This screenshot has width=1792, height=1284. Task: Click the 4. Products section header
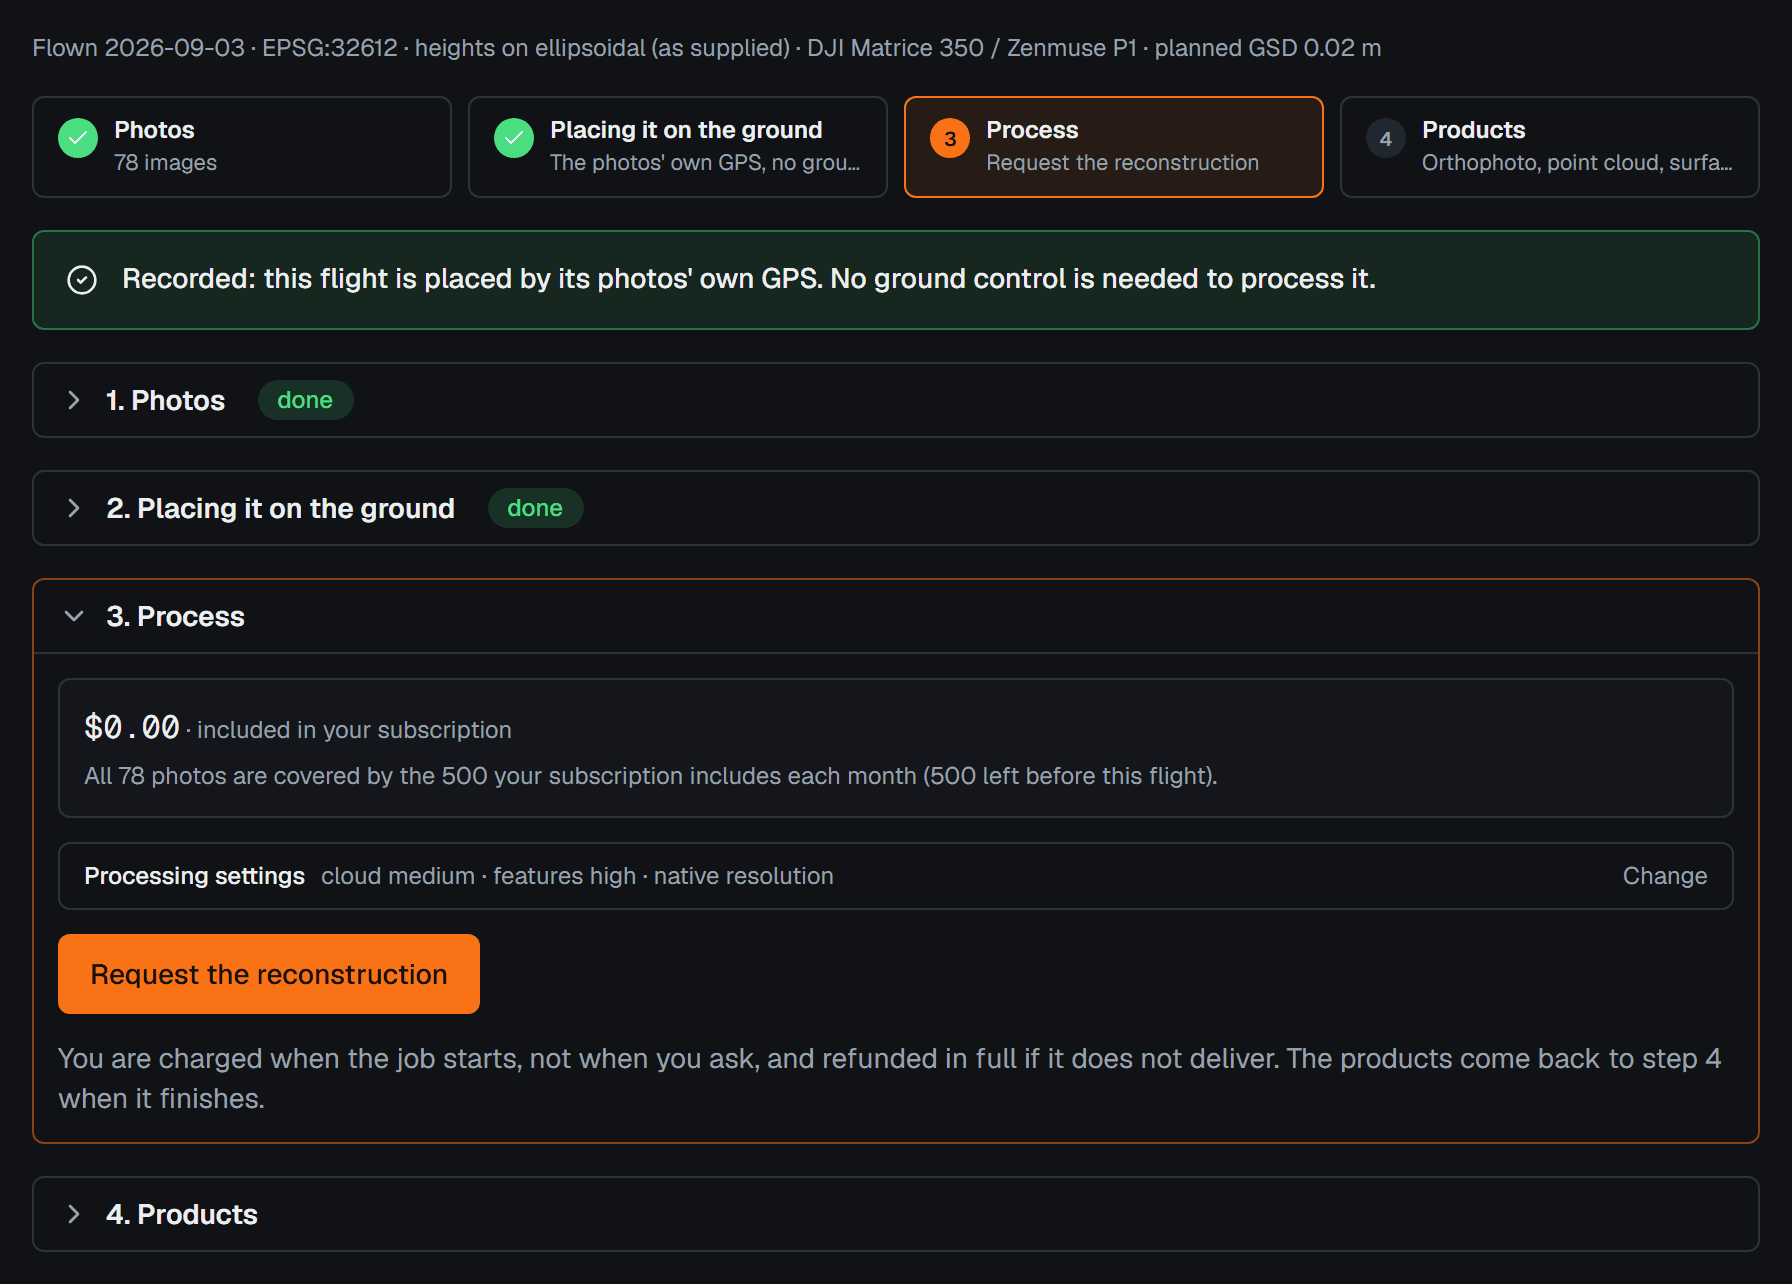tap(896, 1214)
